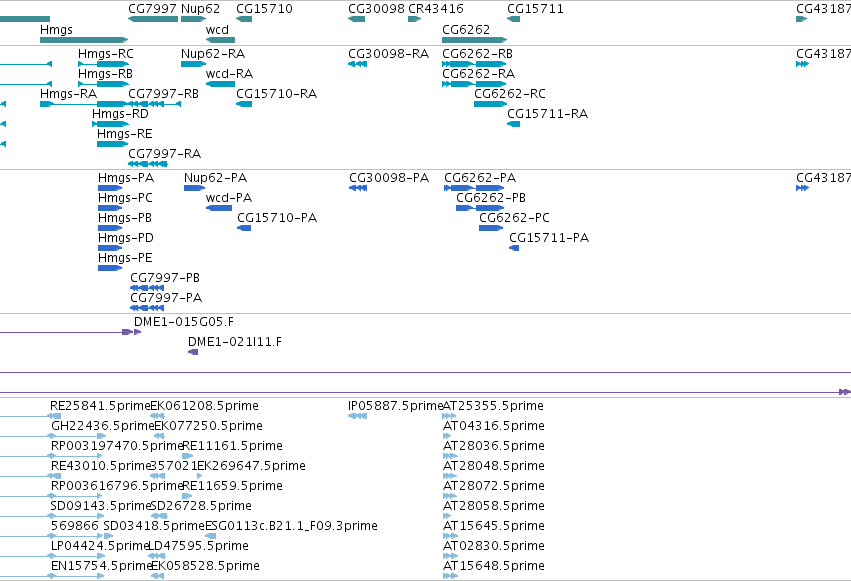The width and height of the screenshot is (851, 581).
Task: Select the DME1-021I11.F feature
Action: click(x=193, y=352)
